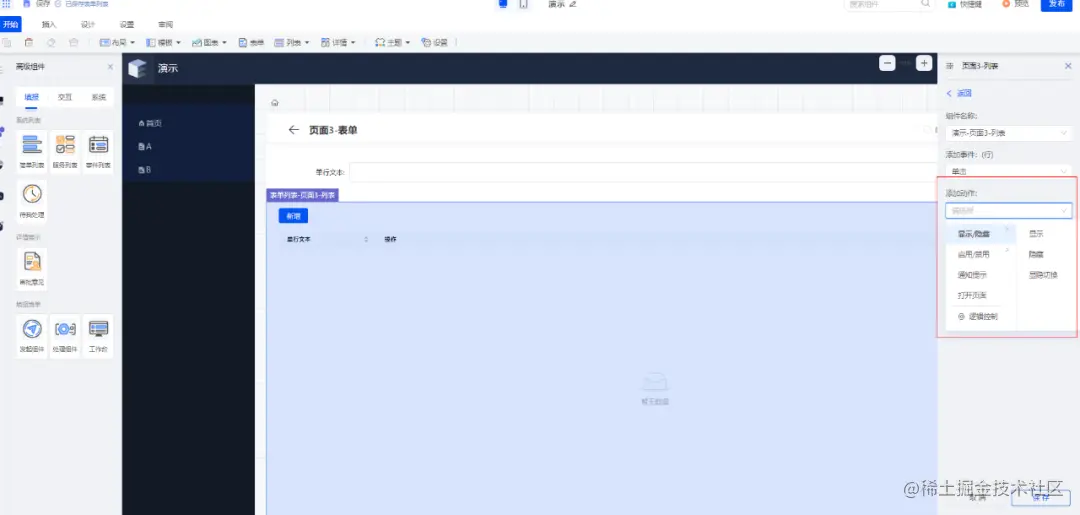The width and height of the screenshot is (1080, 515).
Task: Click the 单行文本 input field
Action: click(x=643, y=172)
